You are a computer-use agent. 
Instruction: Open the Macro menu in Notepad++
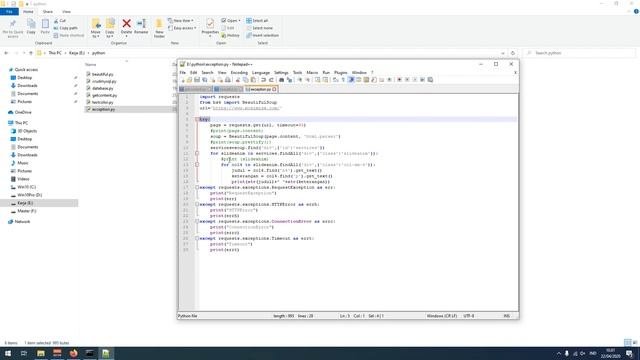click(x=312, y=72)
